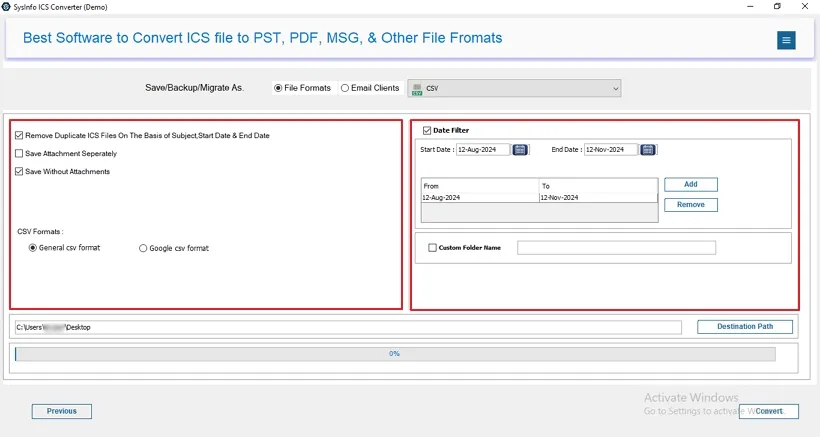Choose Email Clients radio button

coord(345,88)
